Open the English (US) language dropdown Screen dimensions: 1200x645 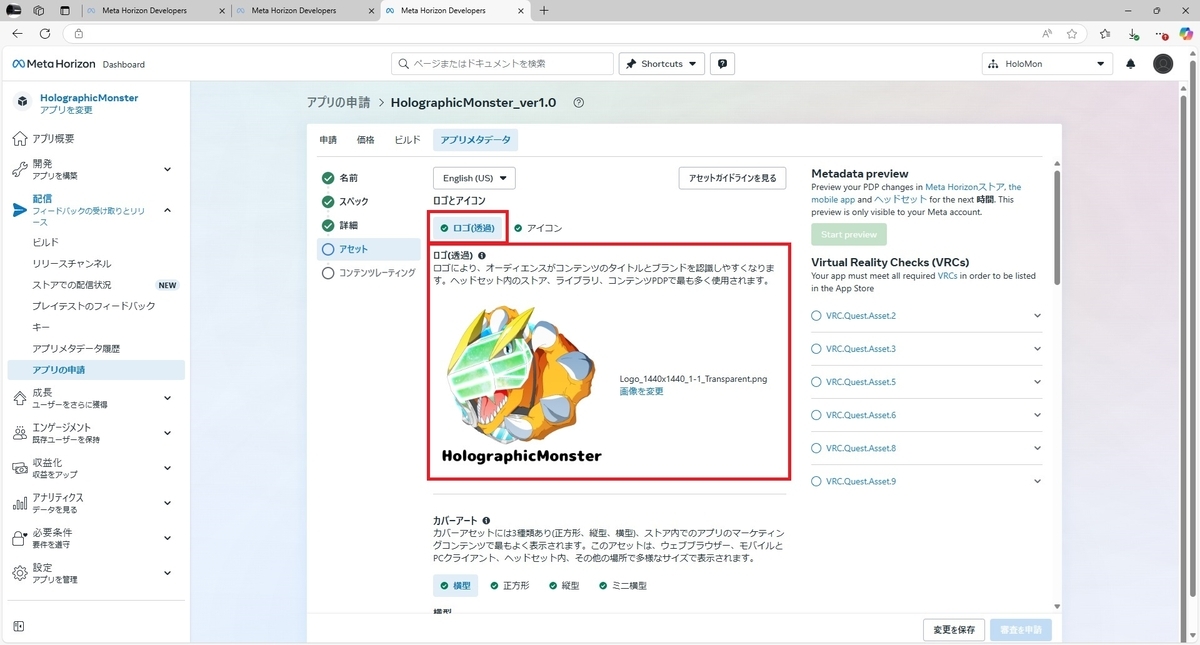pos(474,178)
